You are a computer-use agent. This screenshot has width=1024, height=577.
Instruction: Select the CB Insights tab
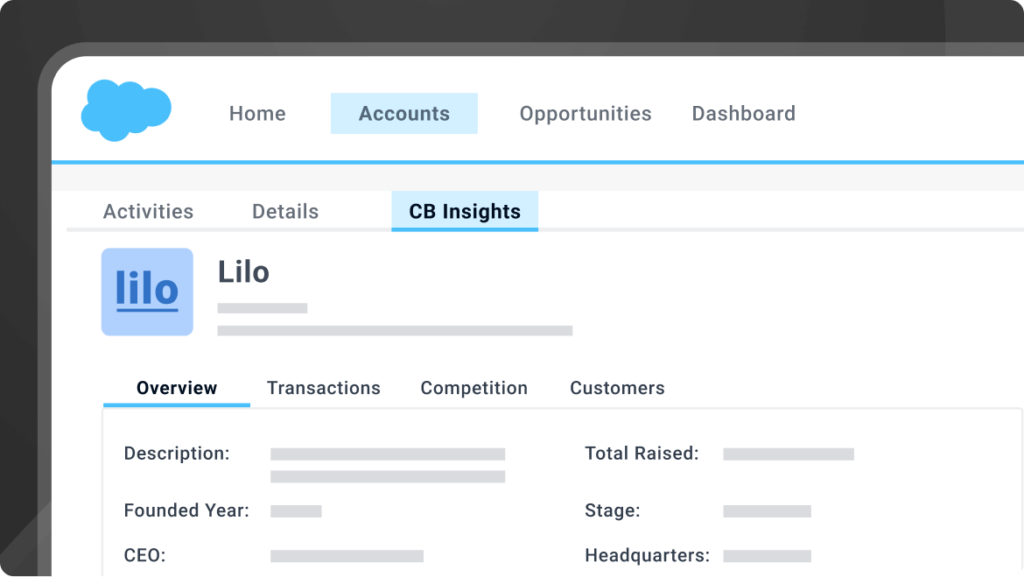click(465, 212)
